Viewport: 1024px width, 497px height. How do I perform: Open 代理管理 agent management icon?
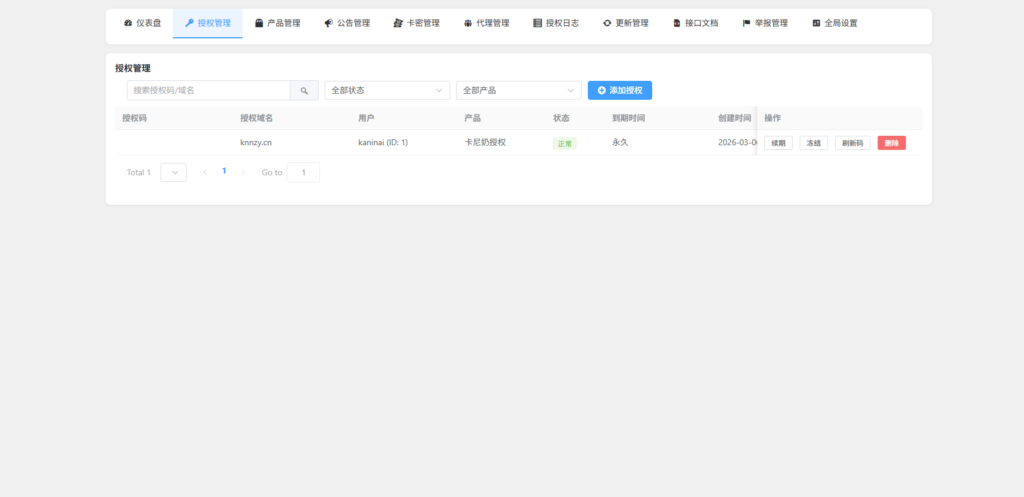pyautogui.click(x=468, y=23)
